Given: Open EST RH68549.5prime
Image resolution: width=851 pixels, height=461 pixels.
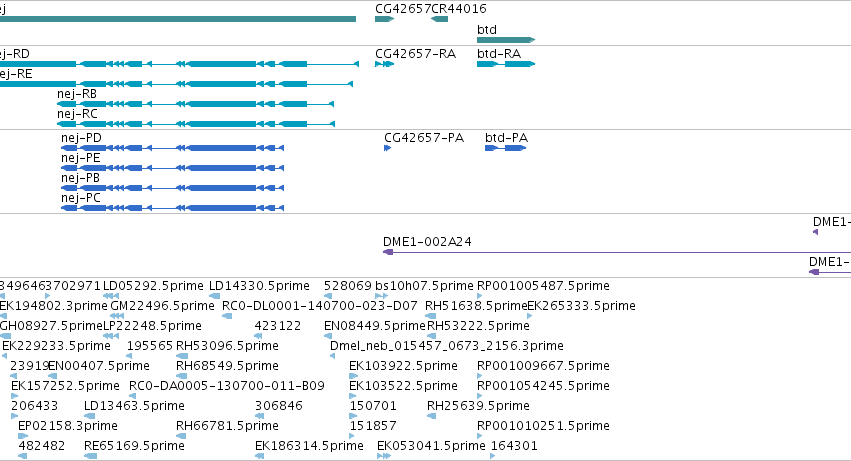Looking at the screenshot, I should [x=227, y=366].
